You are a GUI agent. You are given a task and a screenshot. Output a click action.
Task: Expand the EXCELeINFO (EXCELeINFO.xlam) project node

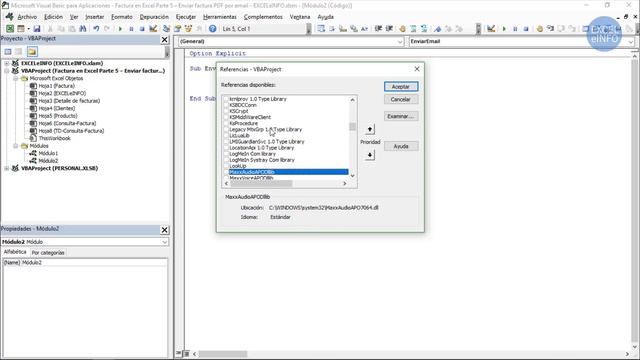(7, 63)
